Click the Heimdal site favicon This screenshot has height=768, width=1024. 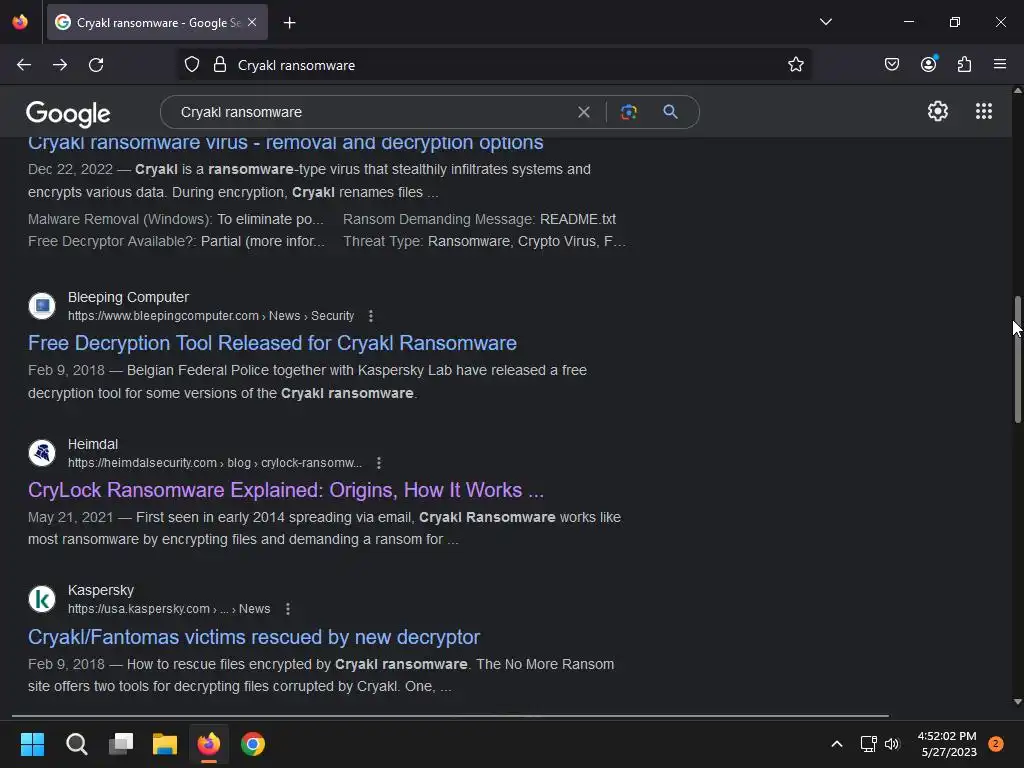(x=42, y=453)
